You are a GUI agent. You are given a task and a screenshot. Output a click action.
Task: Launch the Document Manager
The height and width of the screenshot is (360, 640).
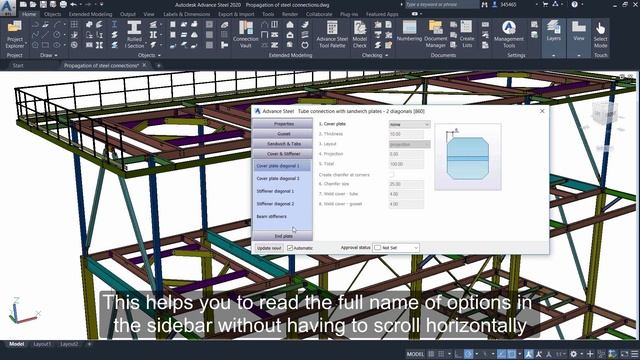pos(435,34)
